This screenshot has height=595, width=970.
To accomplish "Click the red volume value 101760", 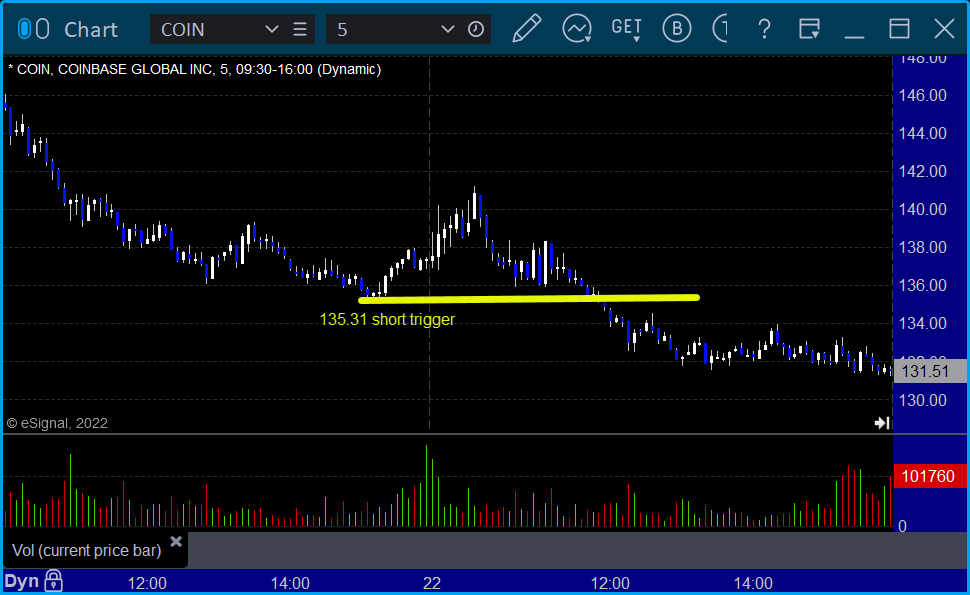I will (x=928, y=476).
